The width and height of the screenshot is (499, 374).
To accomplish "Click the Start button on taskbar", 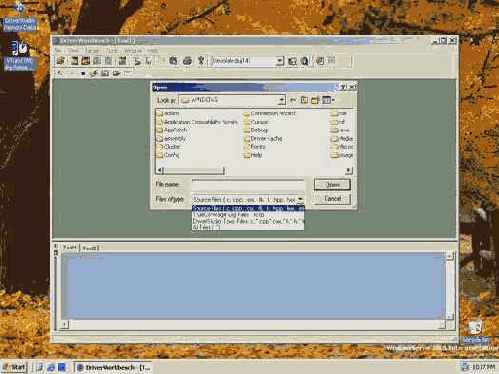I will pyautogui.click(x=14, y=367).
